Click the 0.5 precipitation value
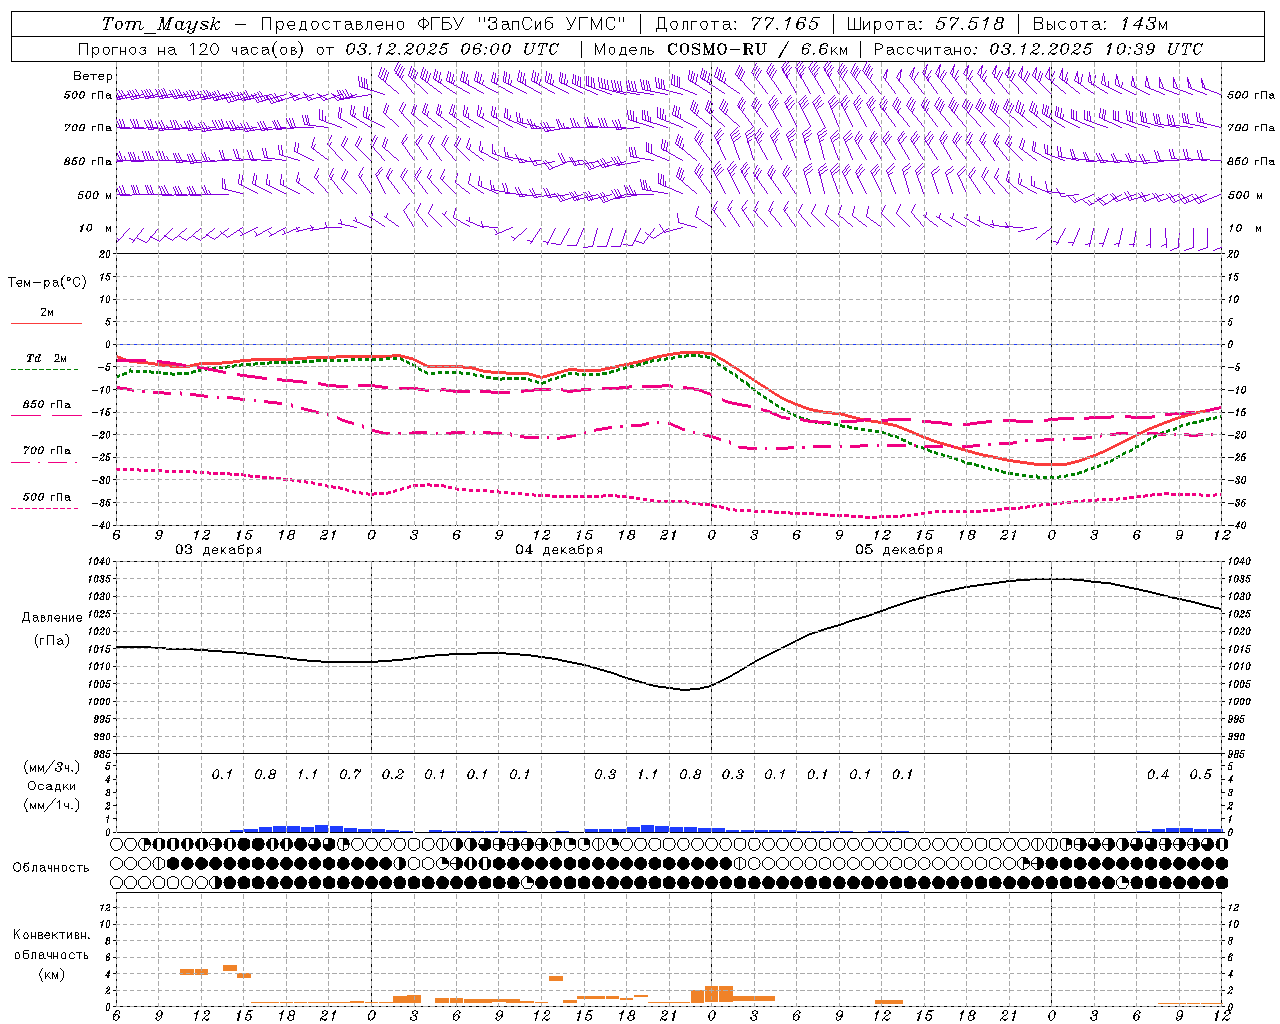The height and width of the screenshot is (1024, 1280). 1200,774
